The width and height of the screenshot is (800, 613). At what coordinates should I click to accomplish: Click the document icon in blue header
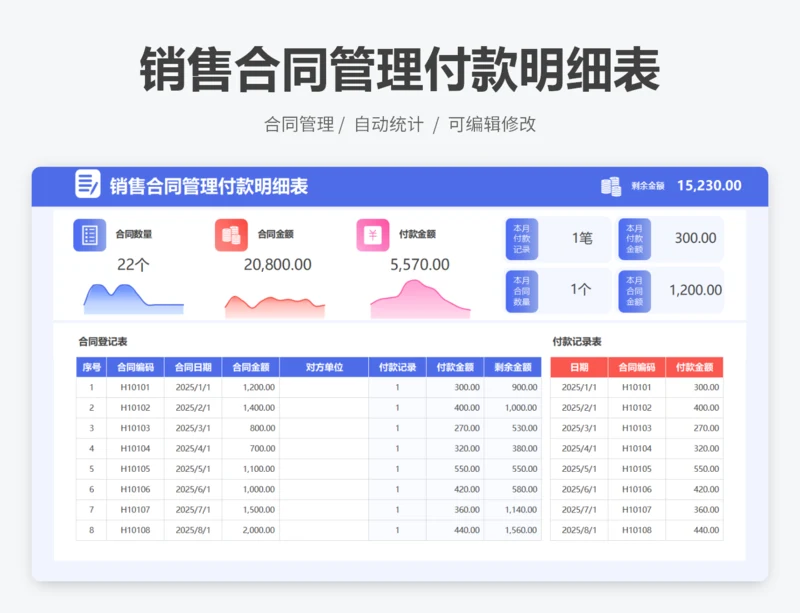pos(87,184)
